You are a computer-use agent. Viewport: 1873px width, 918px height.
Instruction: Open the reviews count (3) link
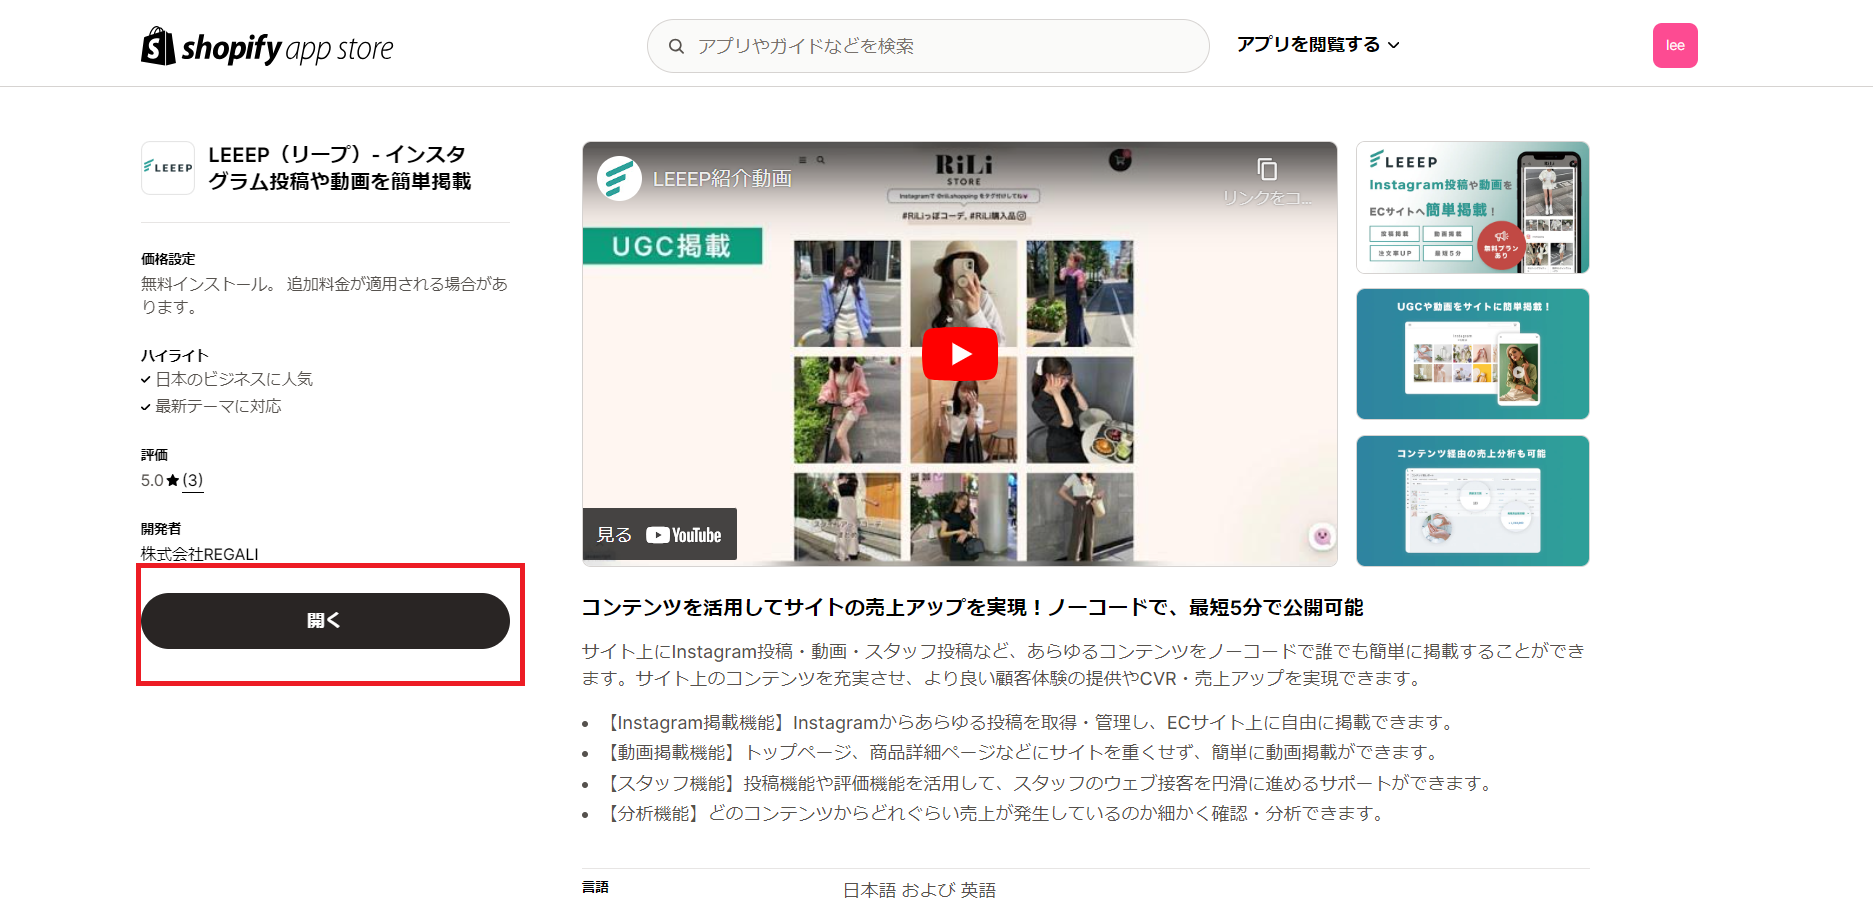(193, 480)
